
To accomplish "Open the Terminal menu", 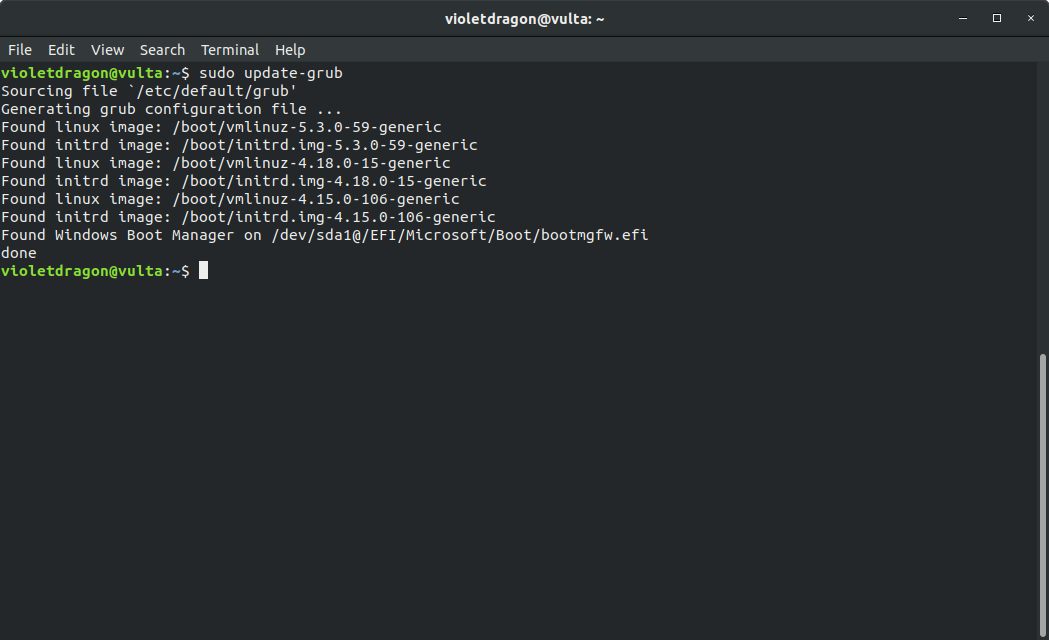I will pos(230,49).
